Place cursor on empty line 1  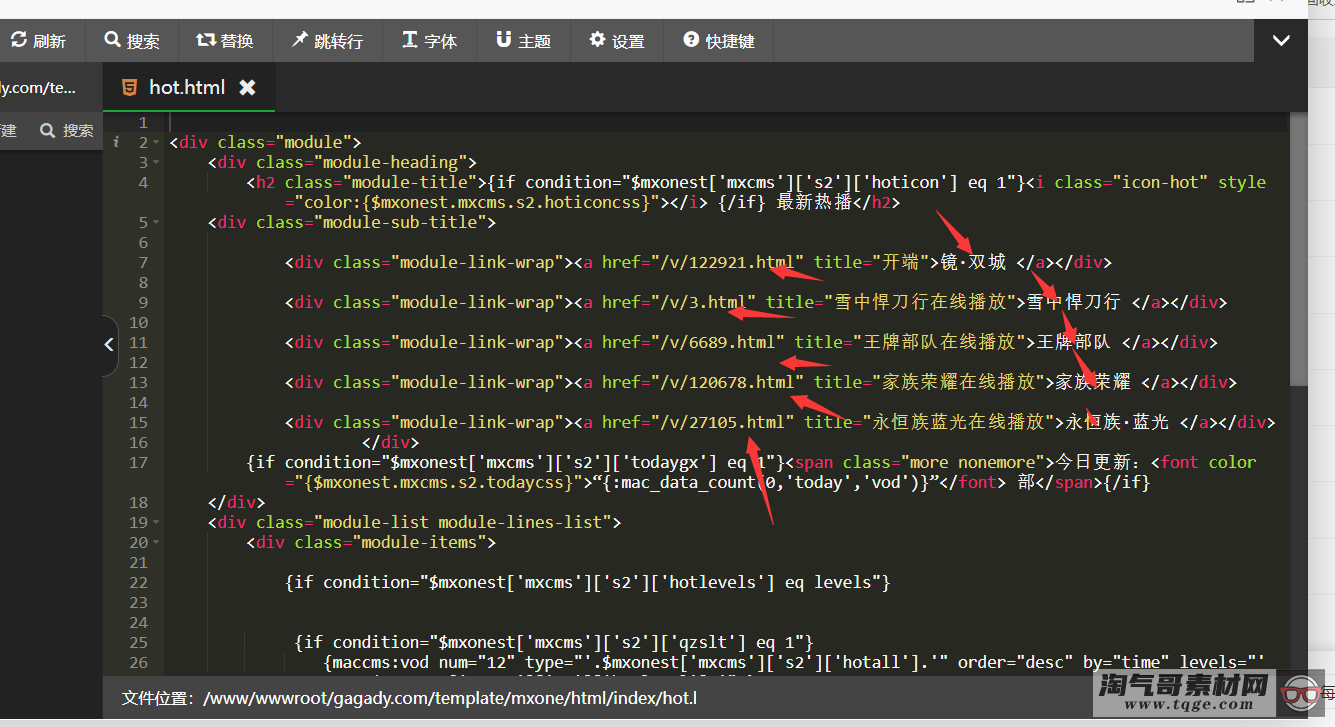(727, 122)
